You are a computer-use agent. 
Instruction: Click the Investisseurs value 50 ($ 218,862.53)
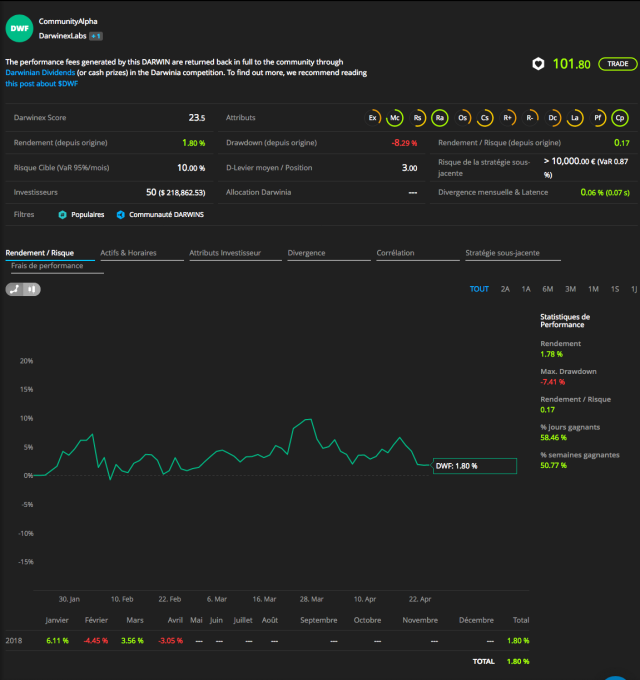pos(176,192)
